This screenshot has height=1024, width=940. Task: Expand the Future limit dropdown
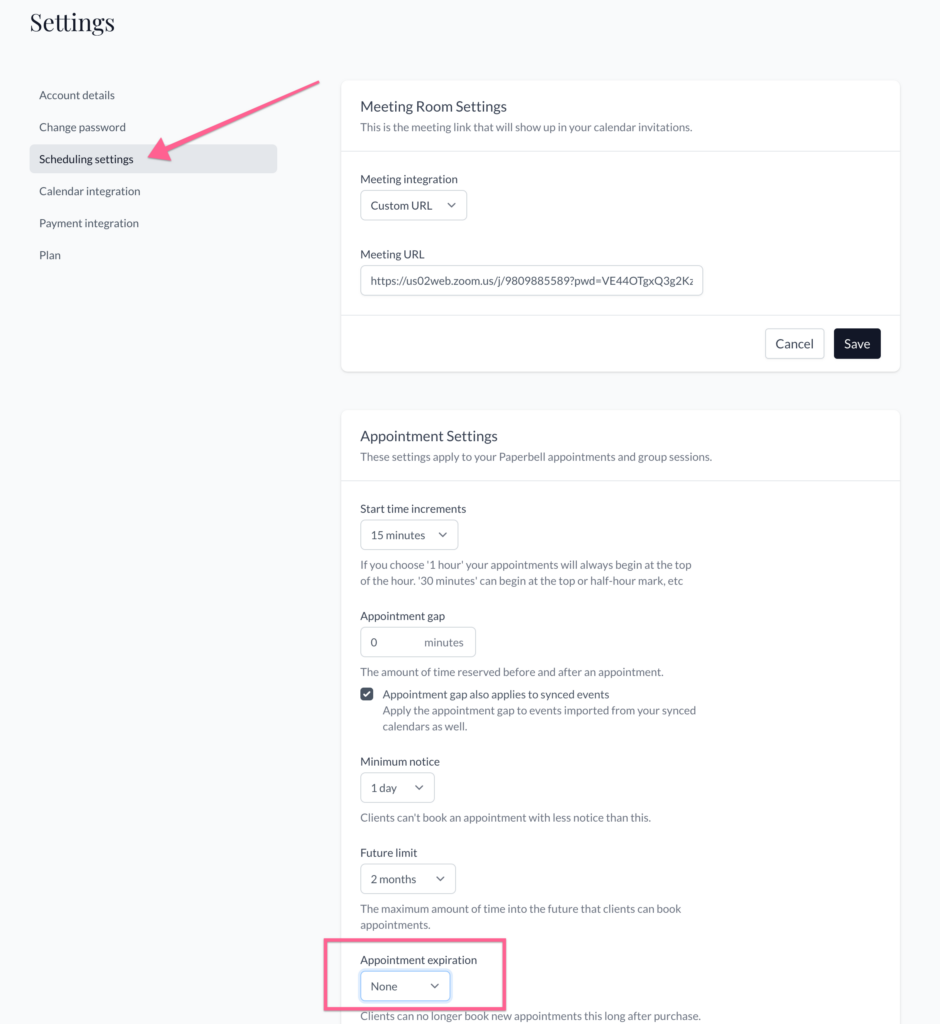pyautogui.click(x=407, y=879)
